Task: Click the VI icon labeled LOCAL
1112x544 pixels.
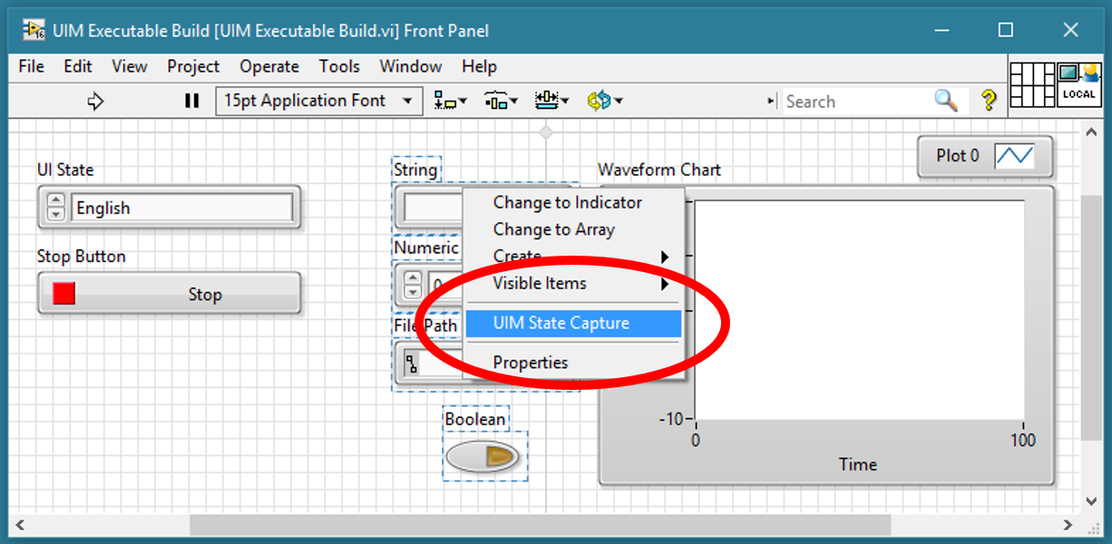Action: click(x=1078, y=84)
